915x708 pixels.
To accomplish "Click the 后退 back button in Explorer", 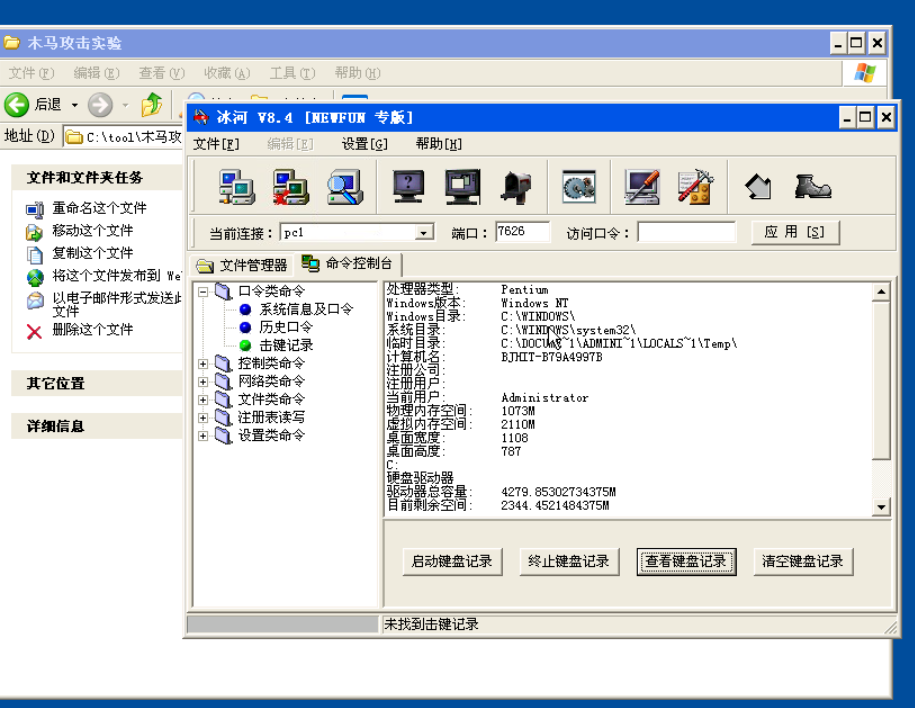I will 33,104.
